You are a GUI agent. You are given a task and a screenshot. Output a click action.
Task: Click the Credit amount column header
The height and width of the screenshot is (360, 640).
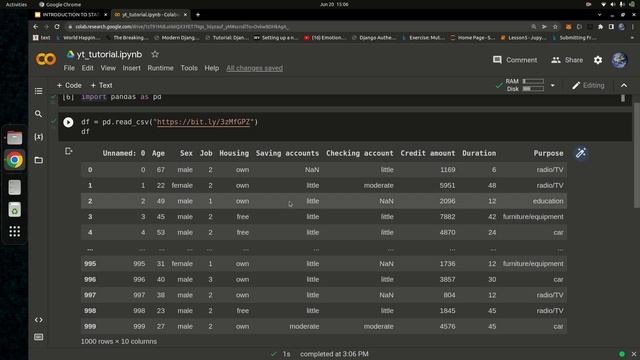click(x=427, y=153)
